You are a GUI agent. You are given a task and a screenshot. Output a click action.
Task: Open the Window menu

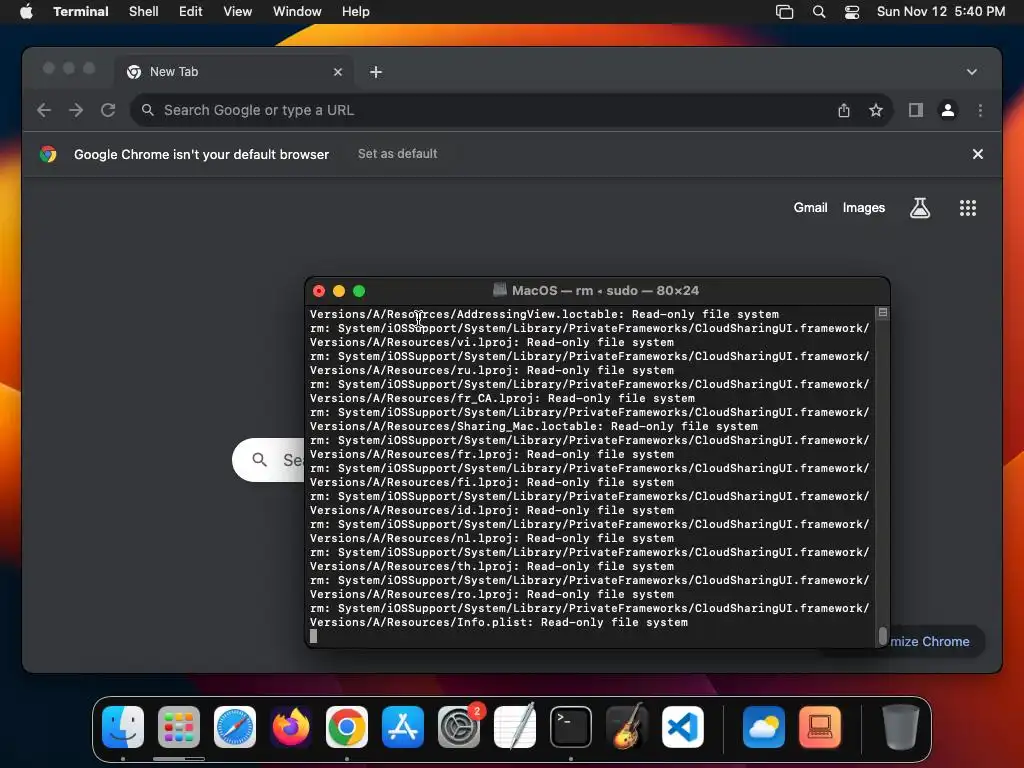pos(297,12)
